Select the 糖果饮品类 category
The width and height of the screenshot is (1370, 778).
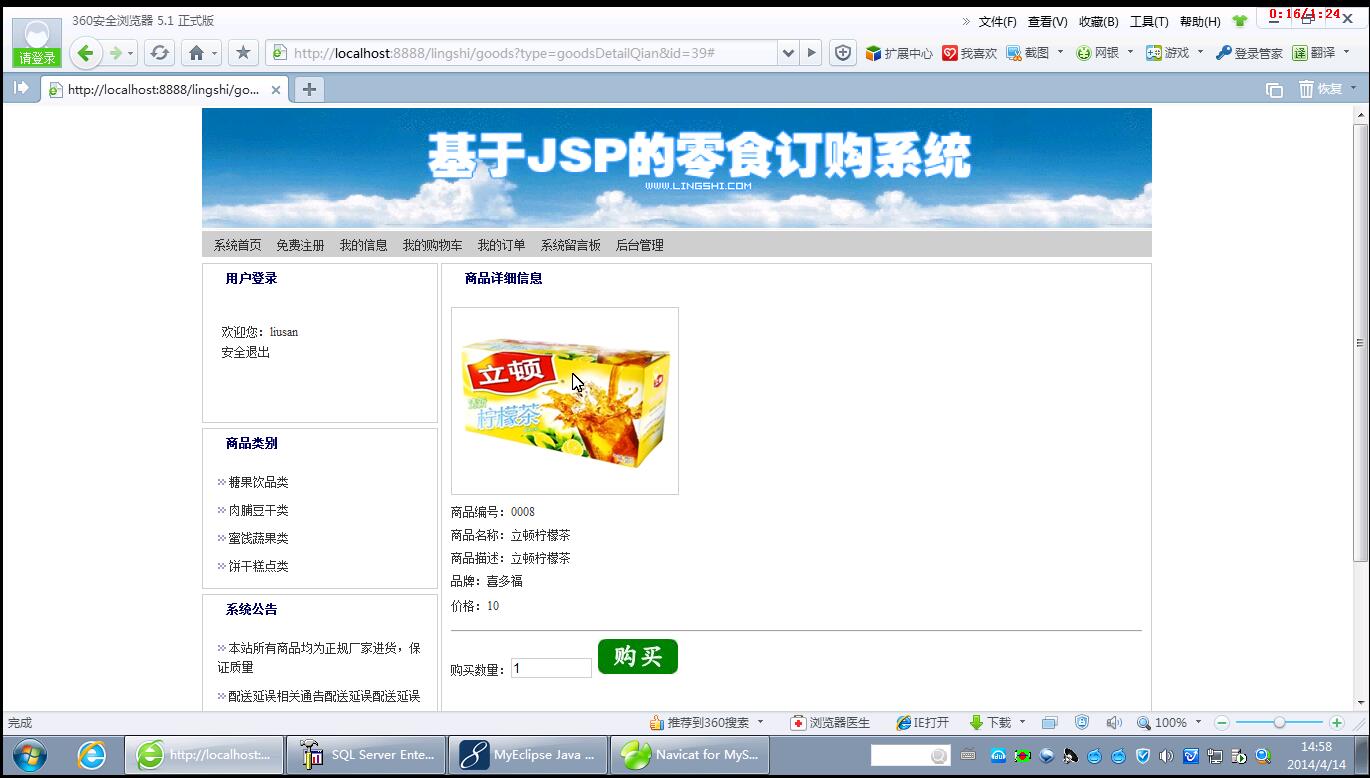pos(258,482)
